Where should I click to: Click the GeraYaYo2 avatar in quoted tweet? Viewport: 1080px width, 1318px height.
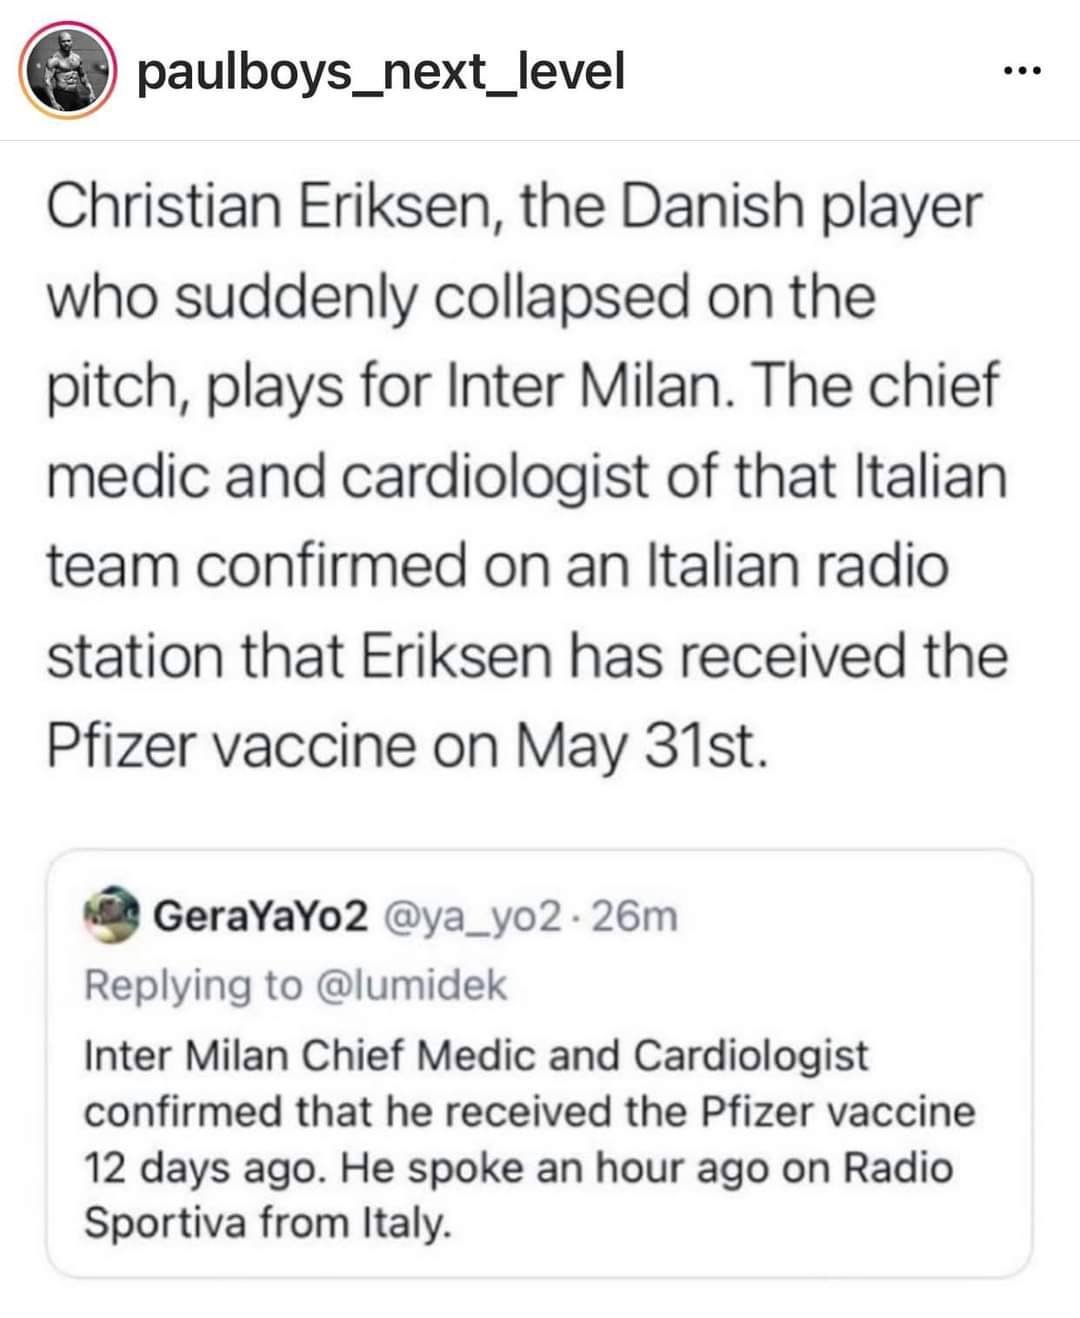111,915
